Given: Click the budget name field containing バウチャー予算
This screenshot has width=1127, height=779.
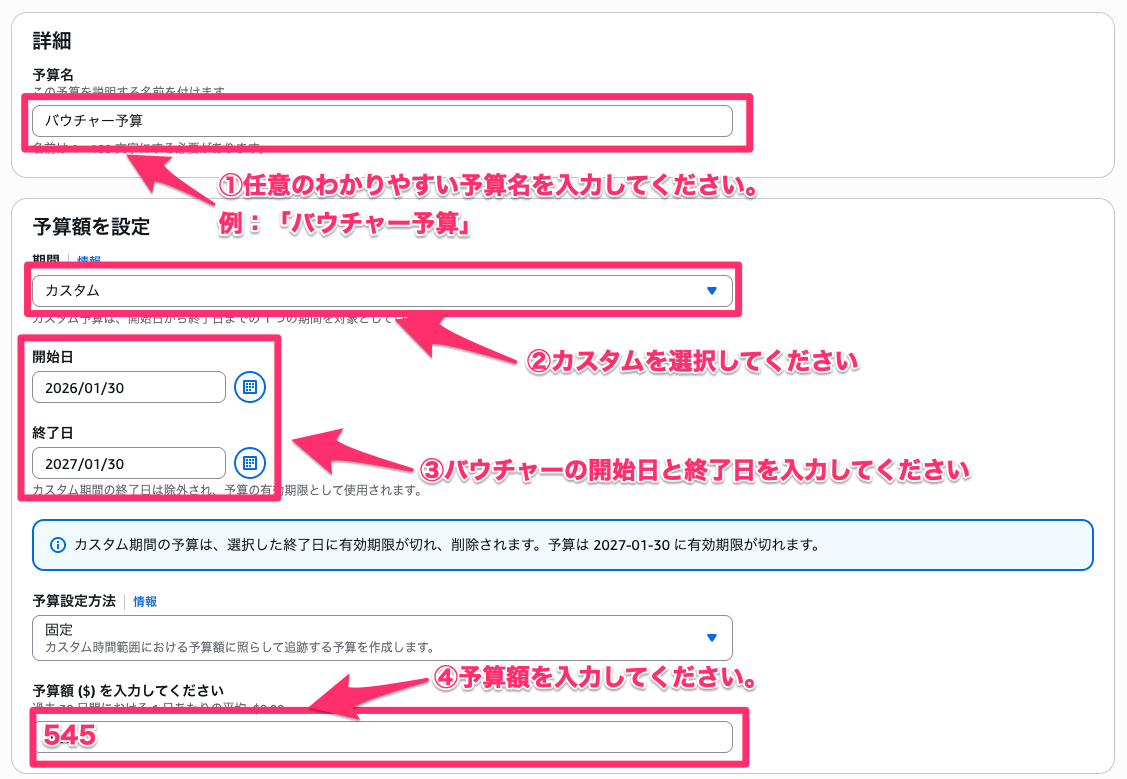Looking at the screenshot, I should tap(380, 120).
